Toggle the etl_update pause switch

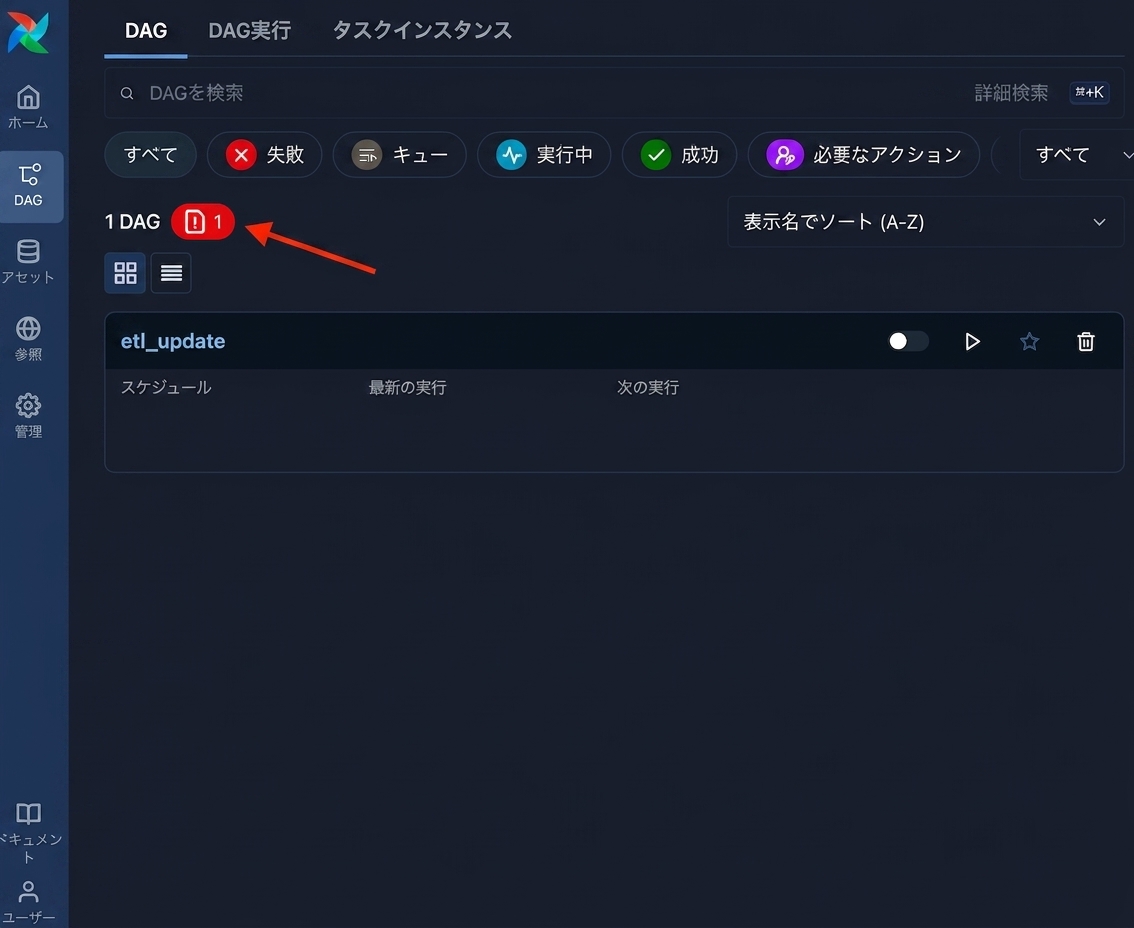tap(908, 341)
